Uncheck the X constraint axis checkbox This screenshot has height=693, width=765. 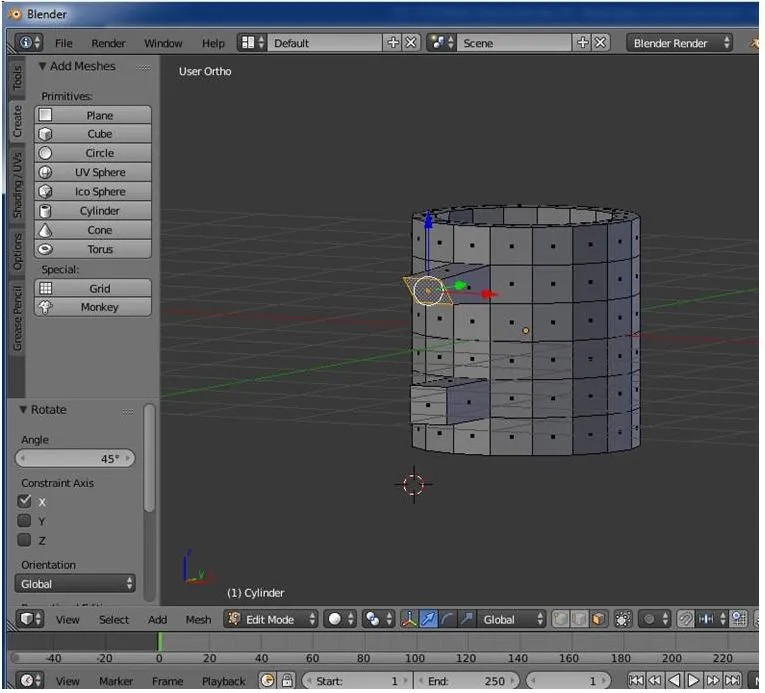click(x=24, y=501)
